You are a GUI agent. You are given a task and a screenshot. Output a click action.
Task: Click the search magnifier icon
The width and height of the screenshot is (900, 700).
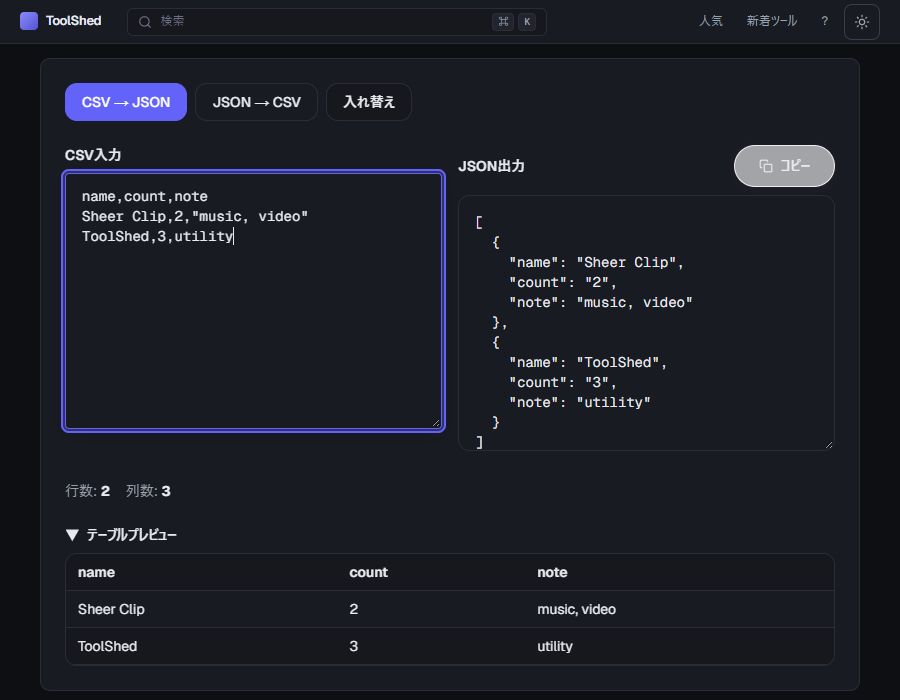[x=145, y=22]
